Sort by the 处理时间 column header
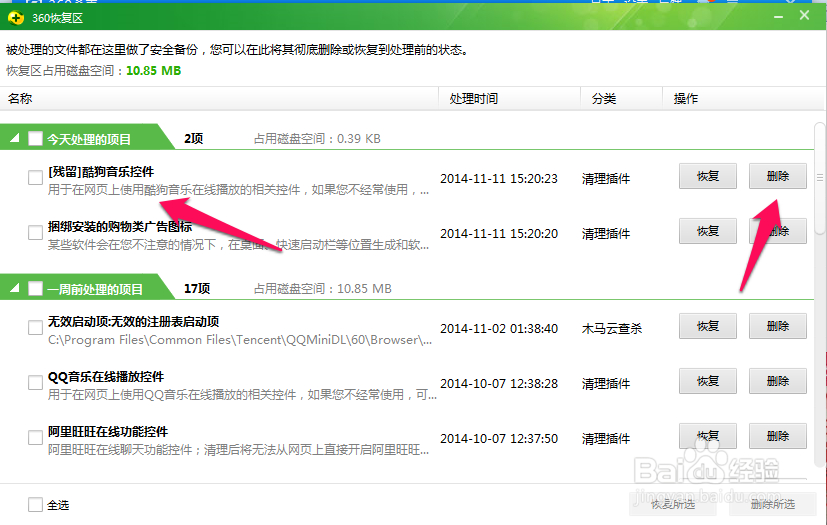The height and width of the screenshot is (525, 827). tap(509, 99)
